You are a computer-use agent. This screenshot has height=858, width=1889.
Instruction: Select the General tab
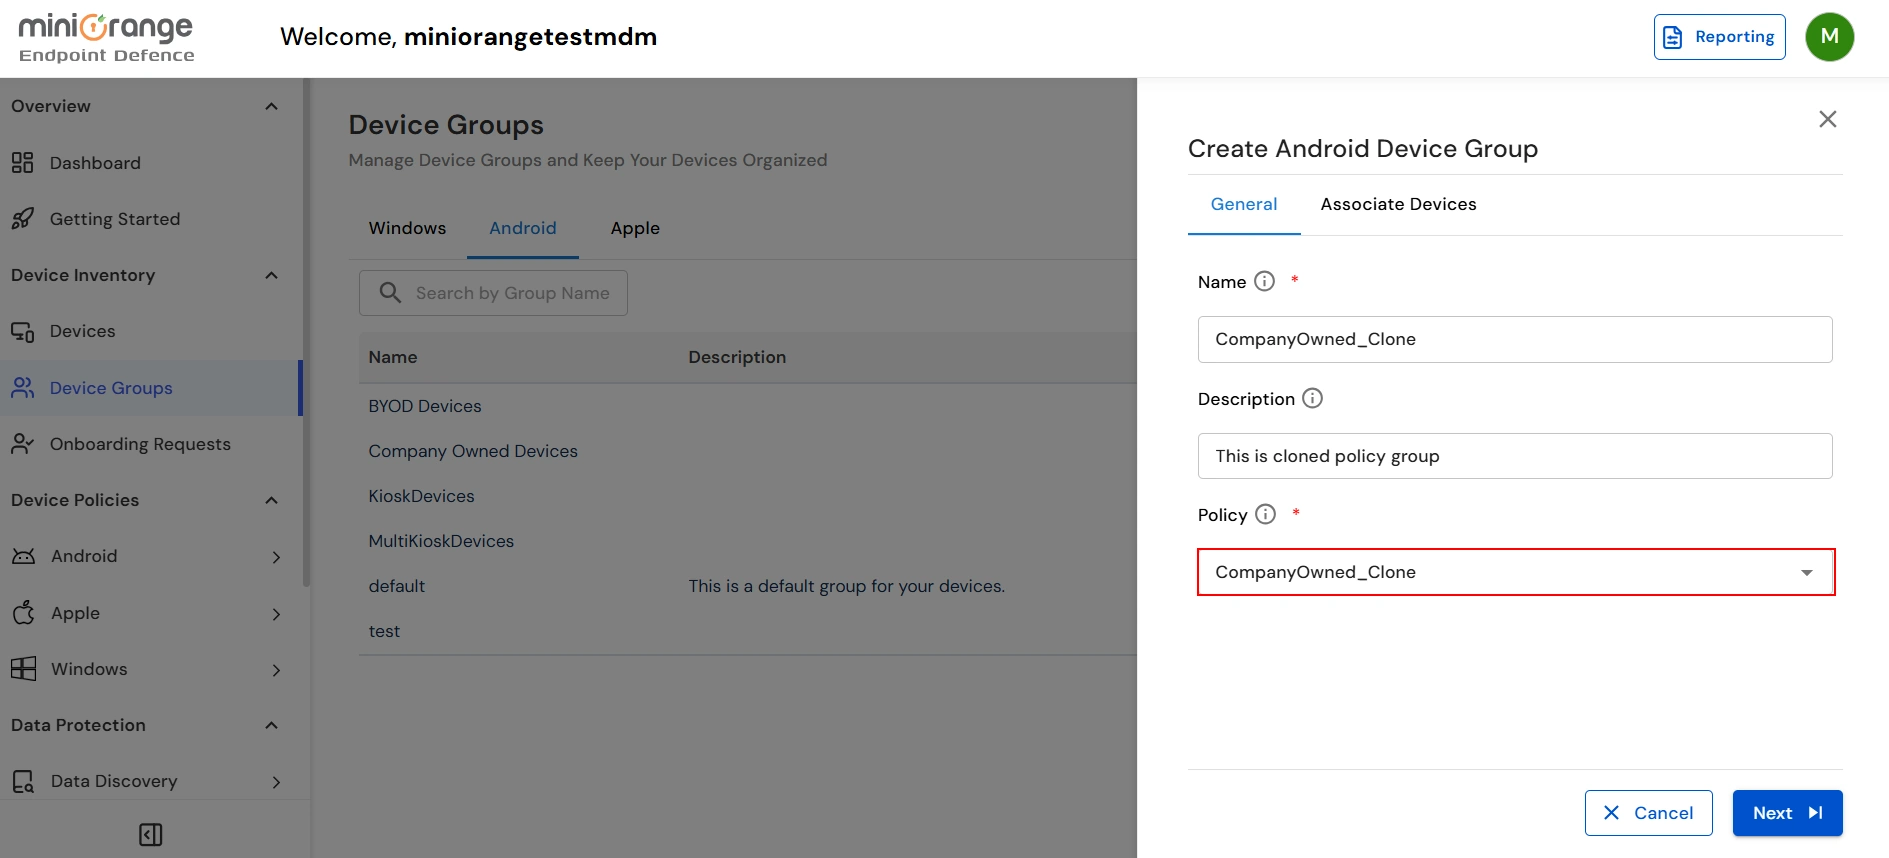click(1244, 204)
